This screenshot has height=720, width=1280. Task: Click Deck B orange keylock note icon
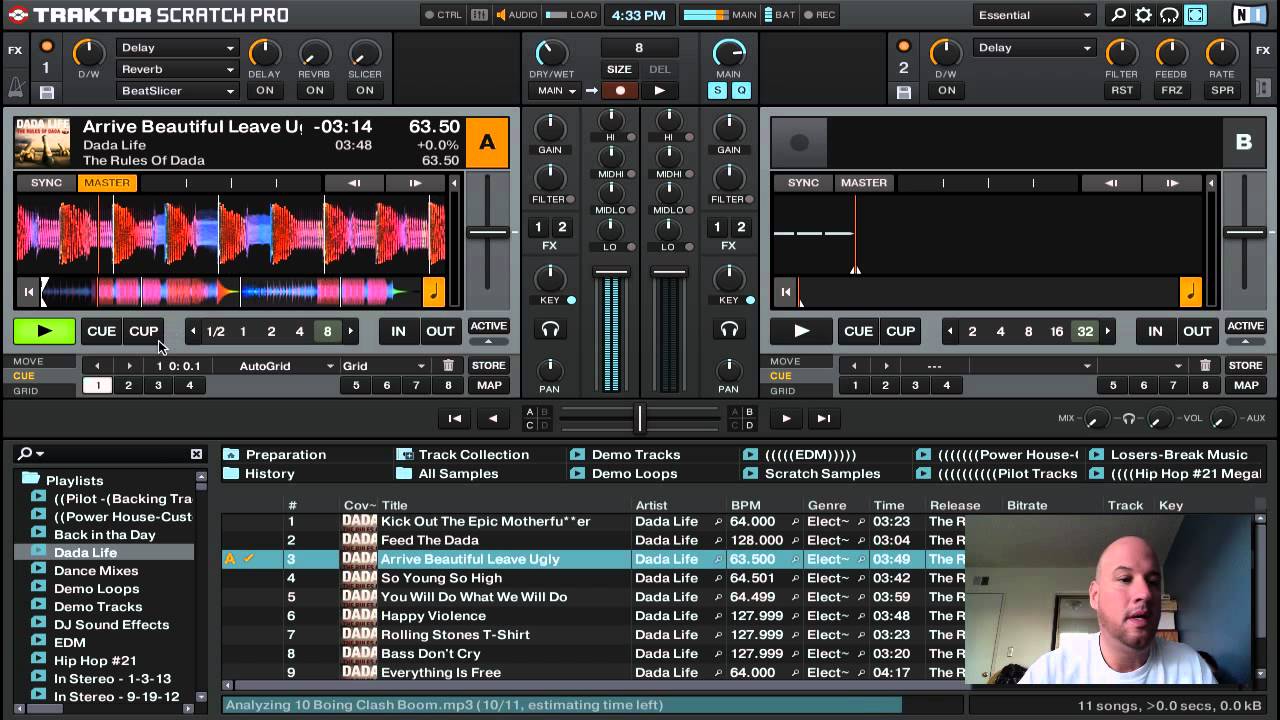pyautogui.click(x=1190, y=292)
